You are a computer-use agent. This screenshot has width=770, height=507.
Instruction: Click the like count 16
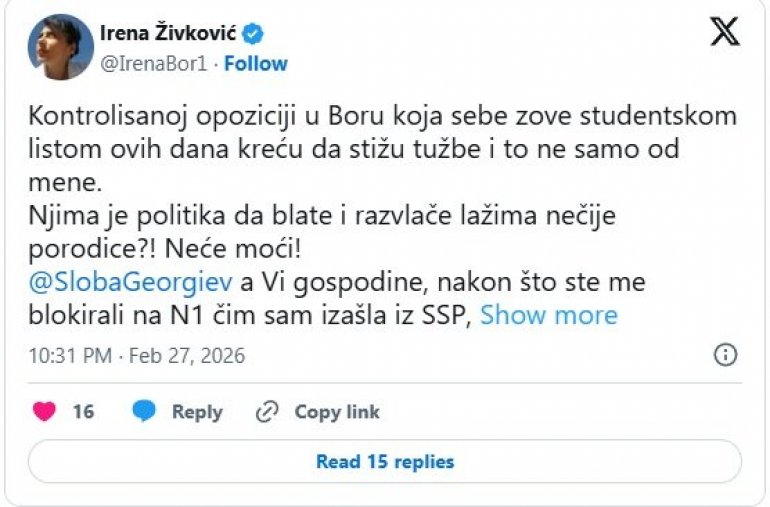[x=83, y=411]
